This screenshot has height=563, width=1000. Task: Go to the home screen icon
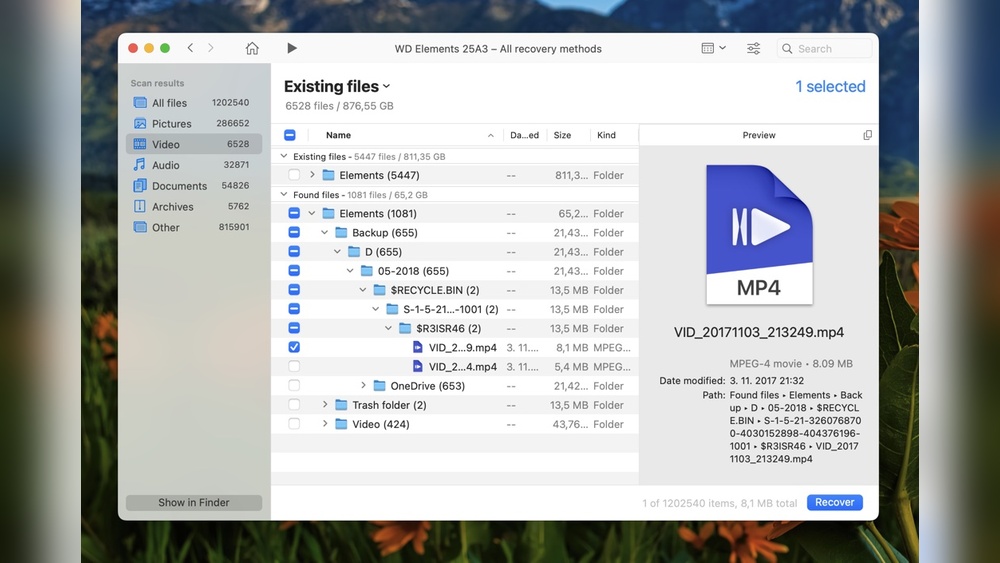252,48
